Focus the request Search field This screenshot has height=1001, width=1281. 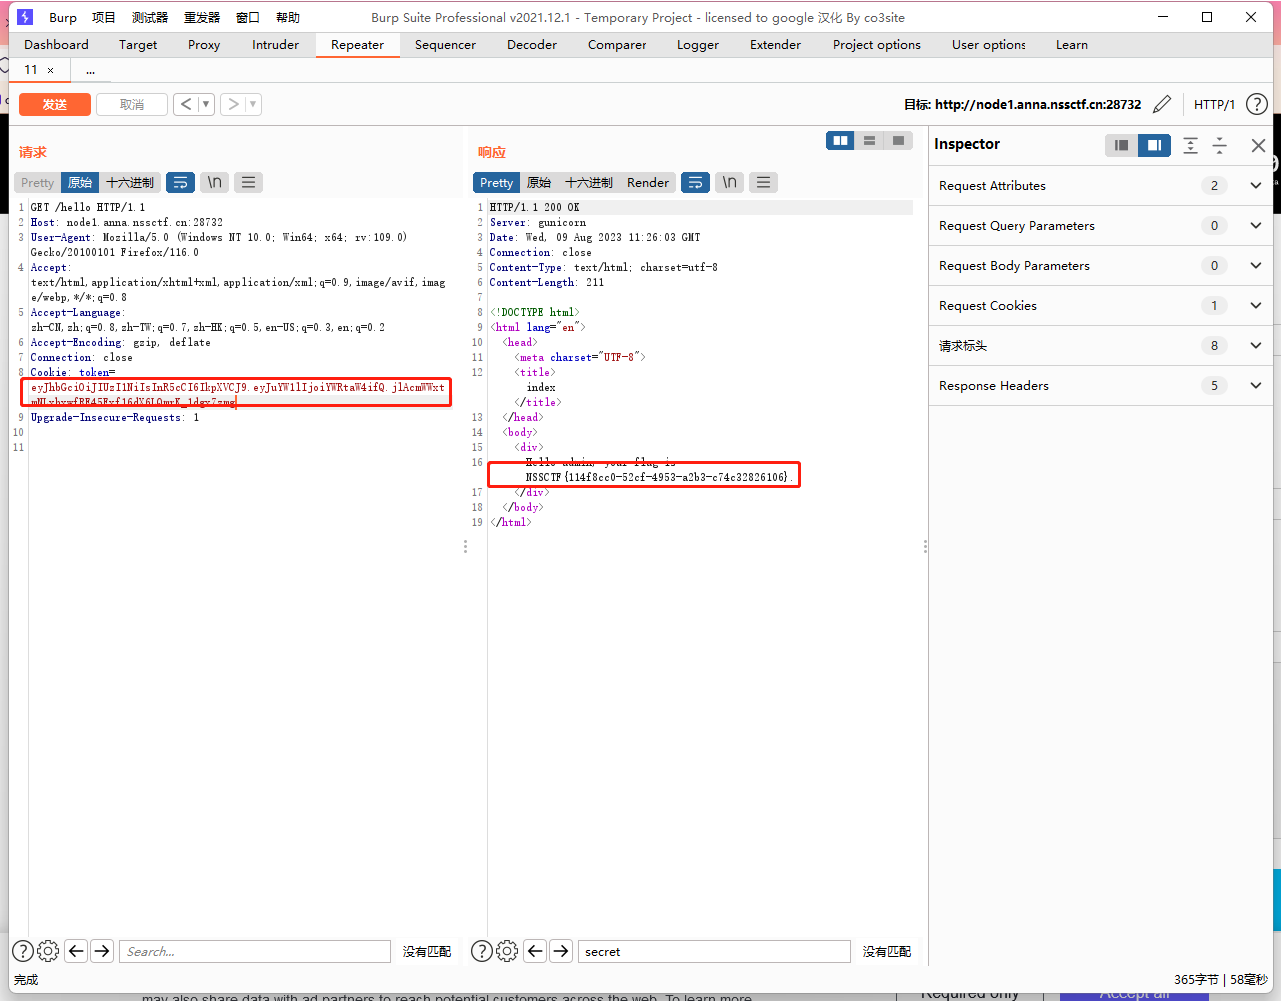(254, 951)
